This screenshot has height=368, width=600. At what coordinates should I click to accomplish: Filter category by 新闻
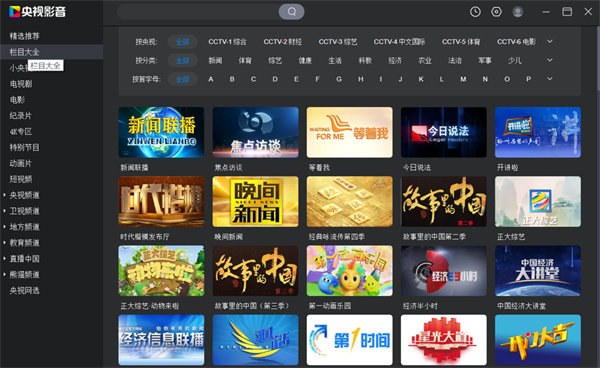tap(215, 60)
